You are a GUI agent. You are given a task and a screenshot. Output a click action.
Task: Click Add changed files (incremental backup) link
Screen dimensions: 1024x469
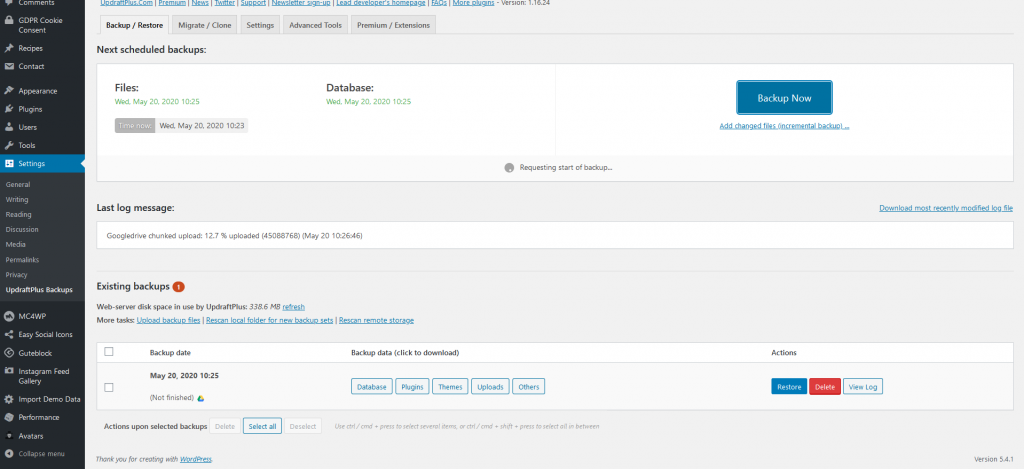tap(784, 126)
